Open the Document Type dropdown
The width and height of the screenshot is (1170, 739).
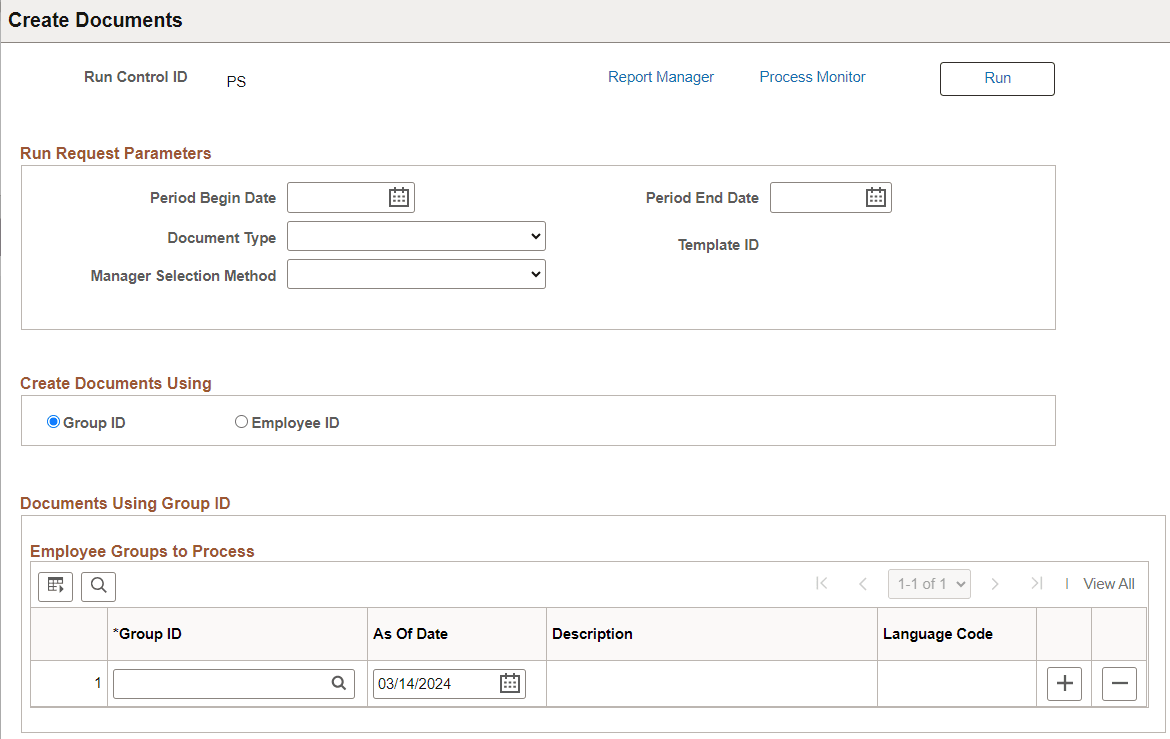(416, 236)
